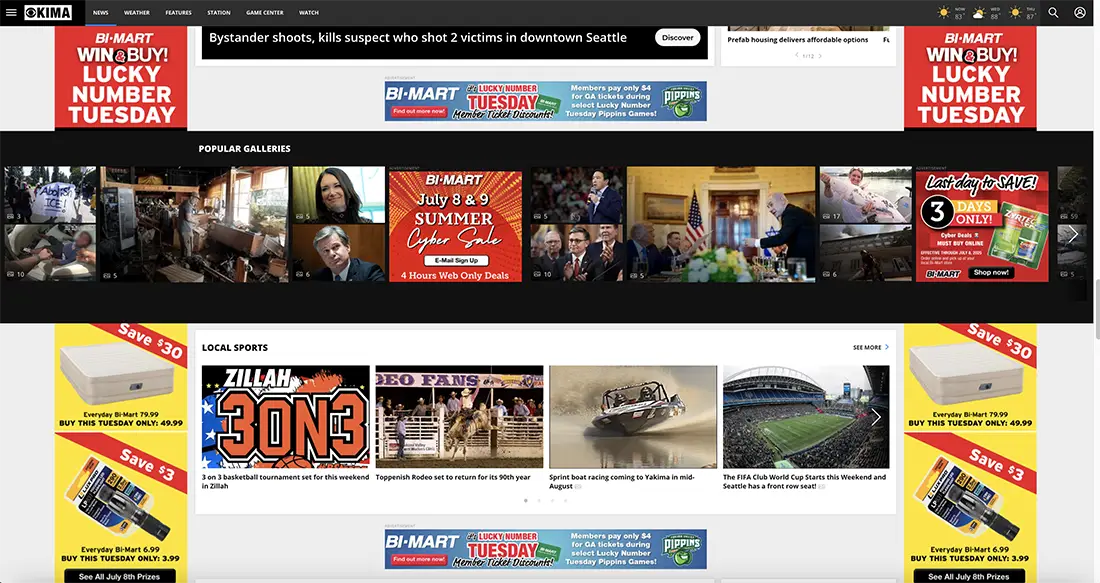Viewport: 1100px width, 583px height.
Task: Click the left Win & Buy Lucky Number ad
Action: [x=121, y=77]
